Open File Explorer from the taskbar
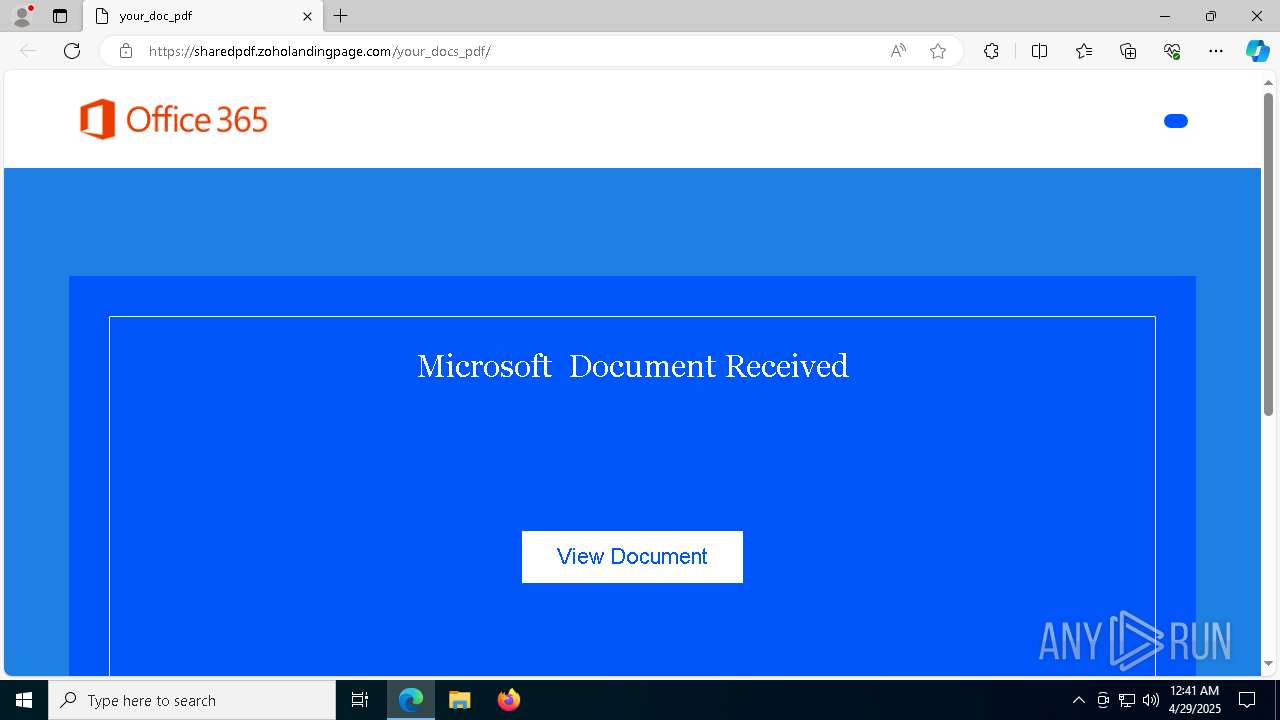Screen dimensions: 1280x720 coord(460,700)
